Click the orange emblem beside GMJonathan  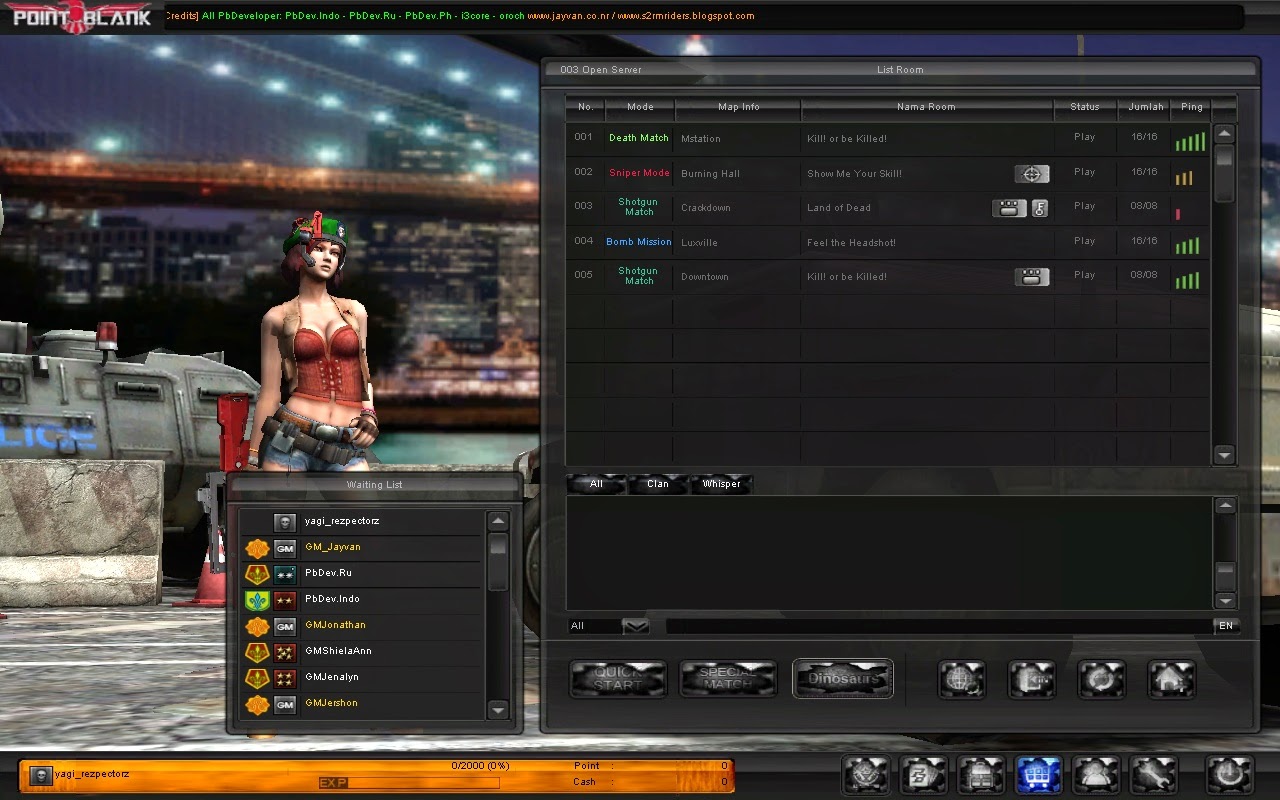(x=257, y=626)
